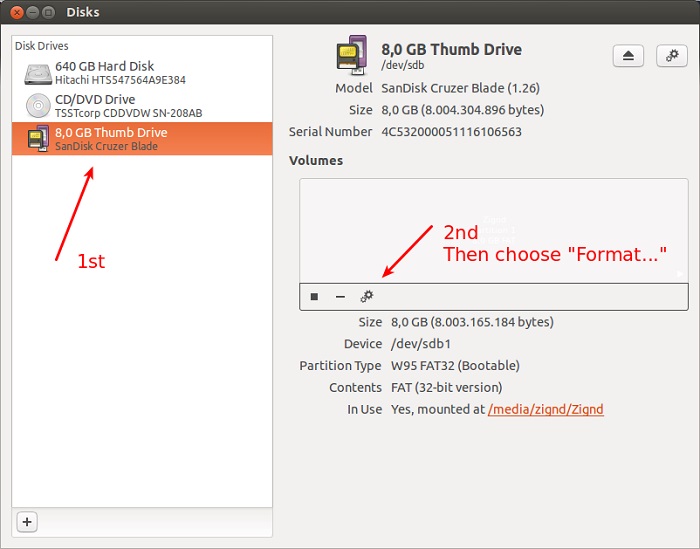The image size is (700, 549).
Task: Delete the partition using the minus button
Action: (x=340, y=296)
